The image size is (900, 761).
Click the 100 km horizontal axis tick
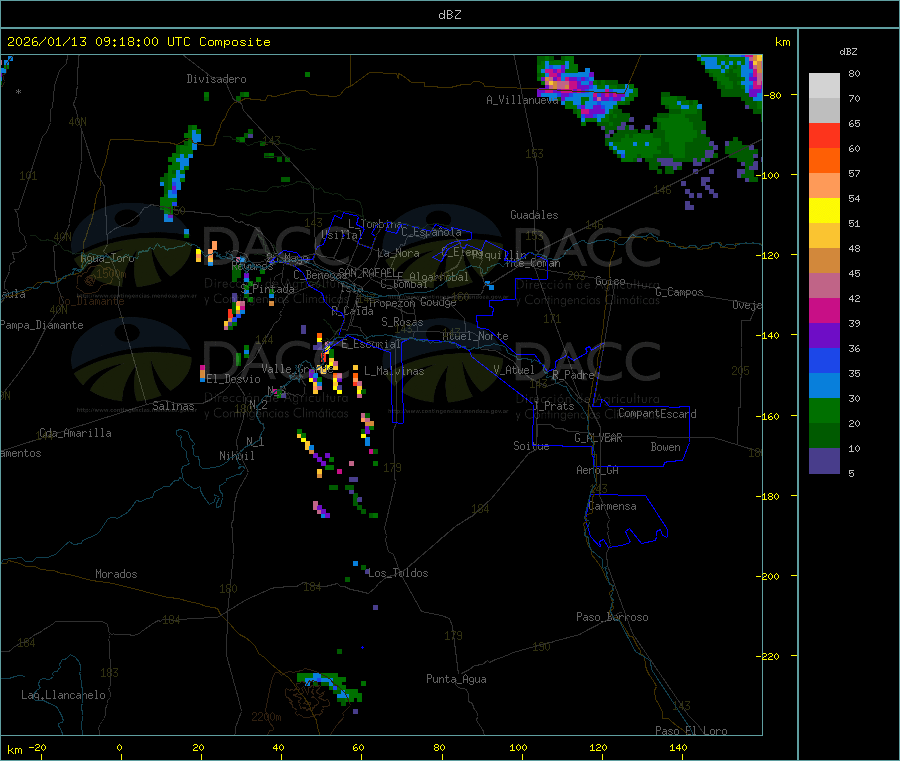coord(518,747)
